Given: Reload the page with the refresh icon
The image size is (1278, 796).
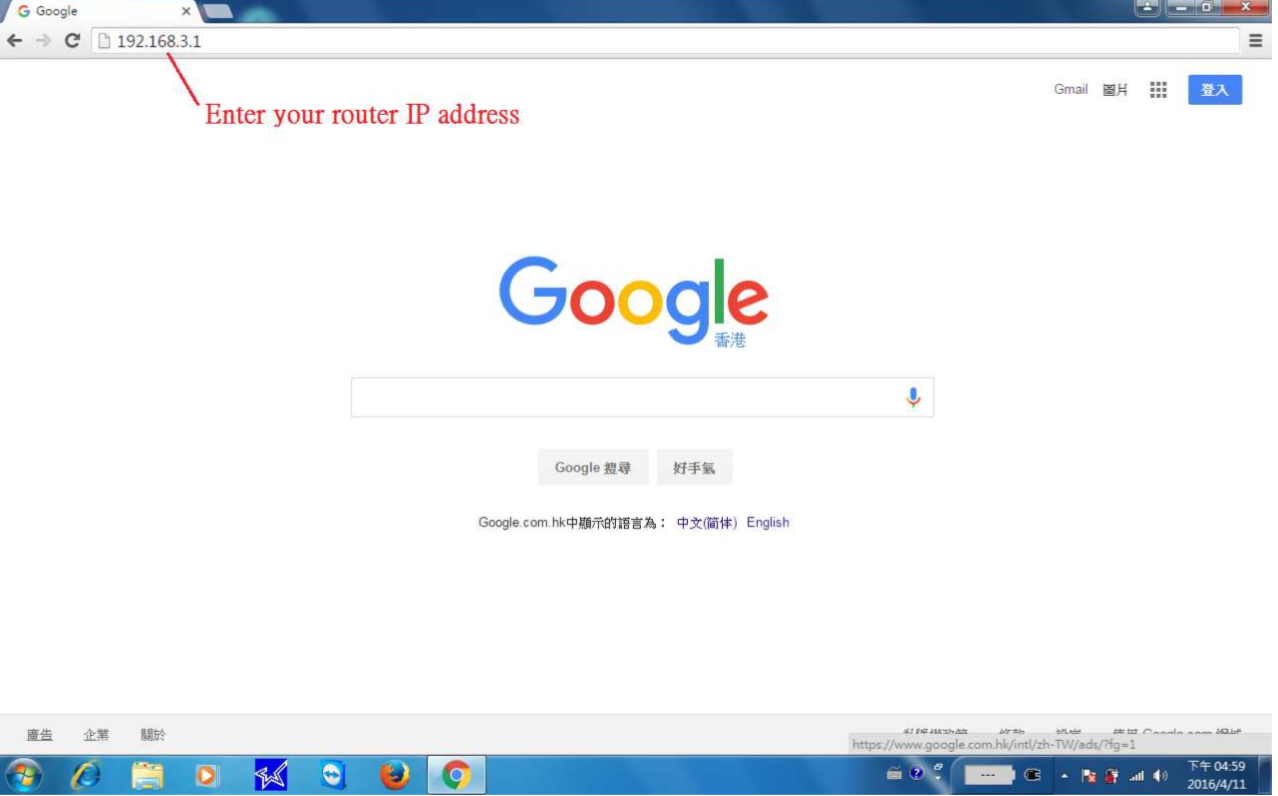Looking at the screenshot, I should [x=72, y=41].
